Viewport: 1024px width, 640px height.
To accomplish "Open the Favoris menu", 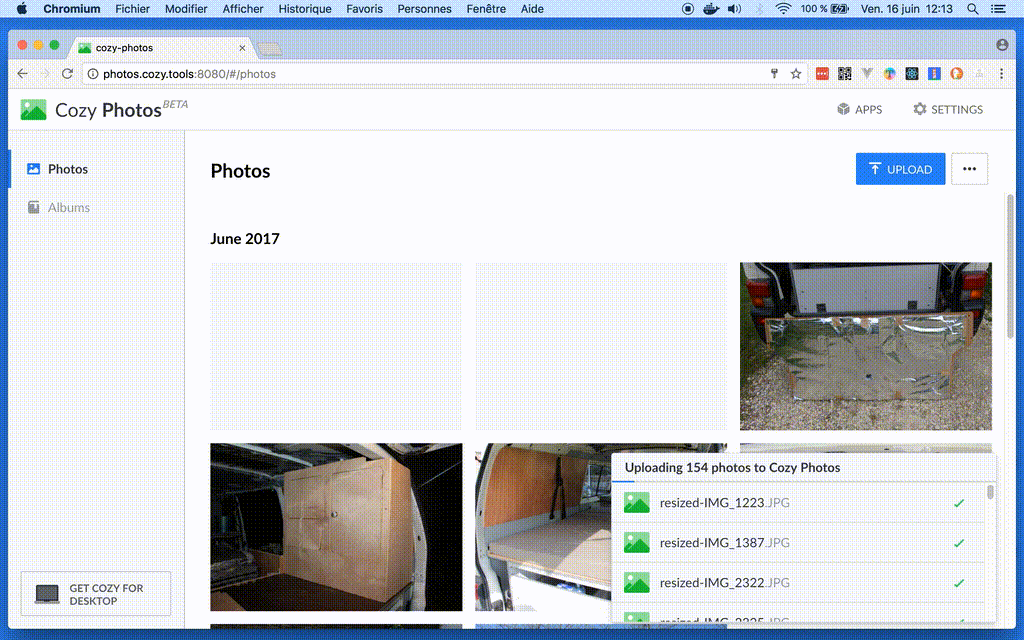I will pos(364,8).
